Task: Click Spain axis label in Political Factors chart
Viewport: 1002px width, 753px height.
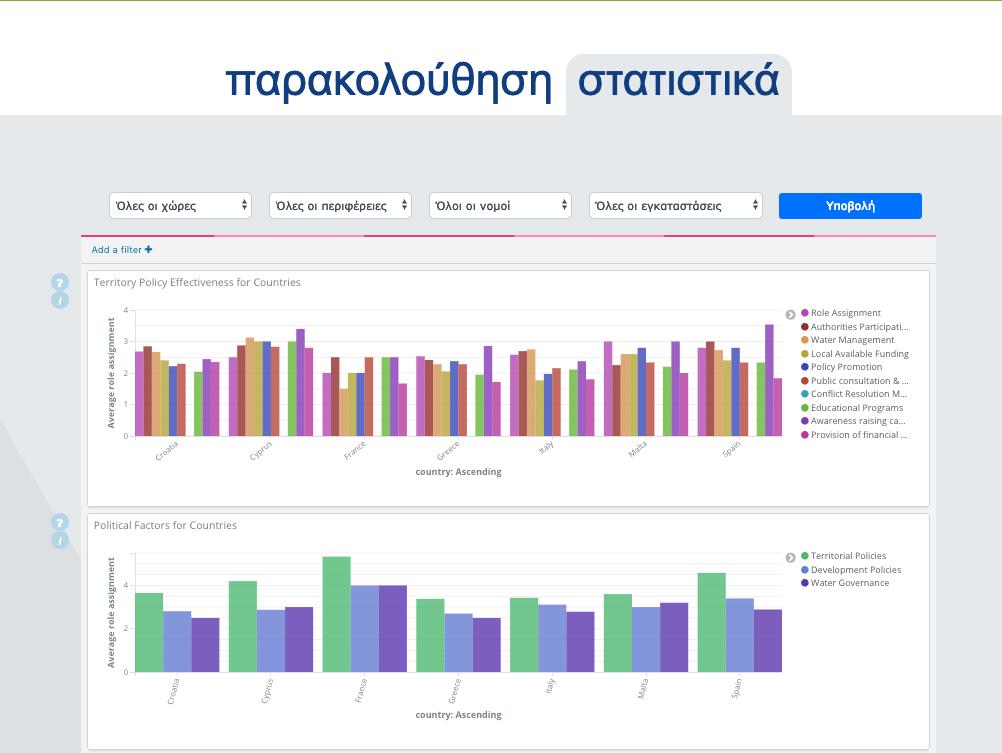Action: [737, 689]
